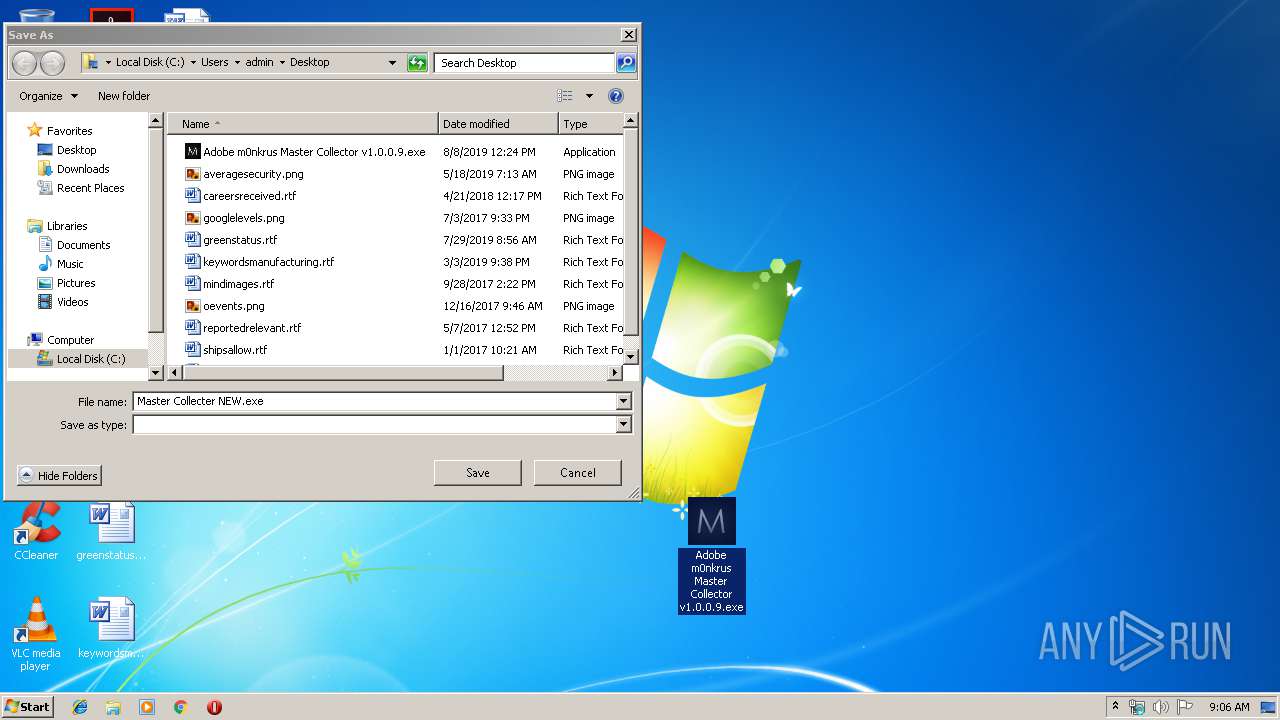Click the search magnifier icon

tap(625, 63)
